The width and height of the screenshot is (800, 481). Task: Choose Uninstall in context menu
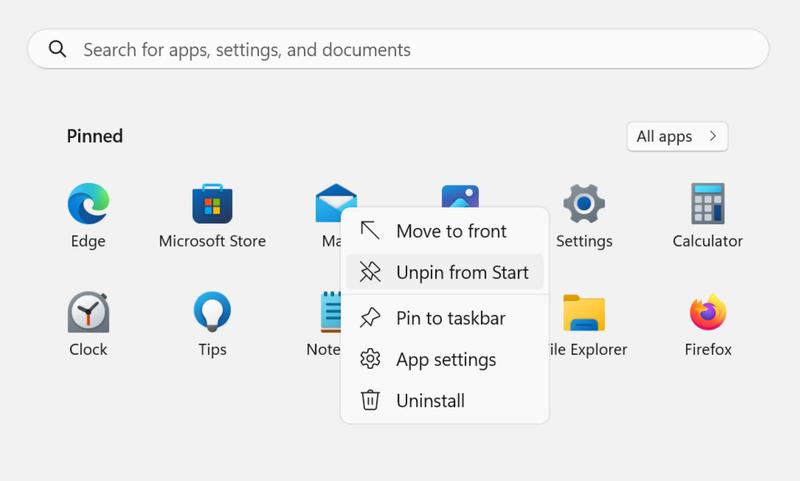430,401
